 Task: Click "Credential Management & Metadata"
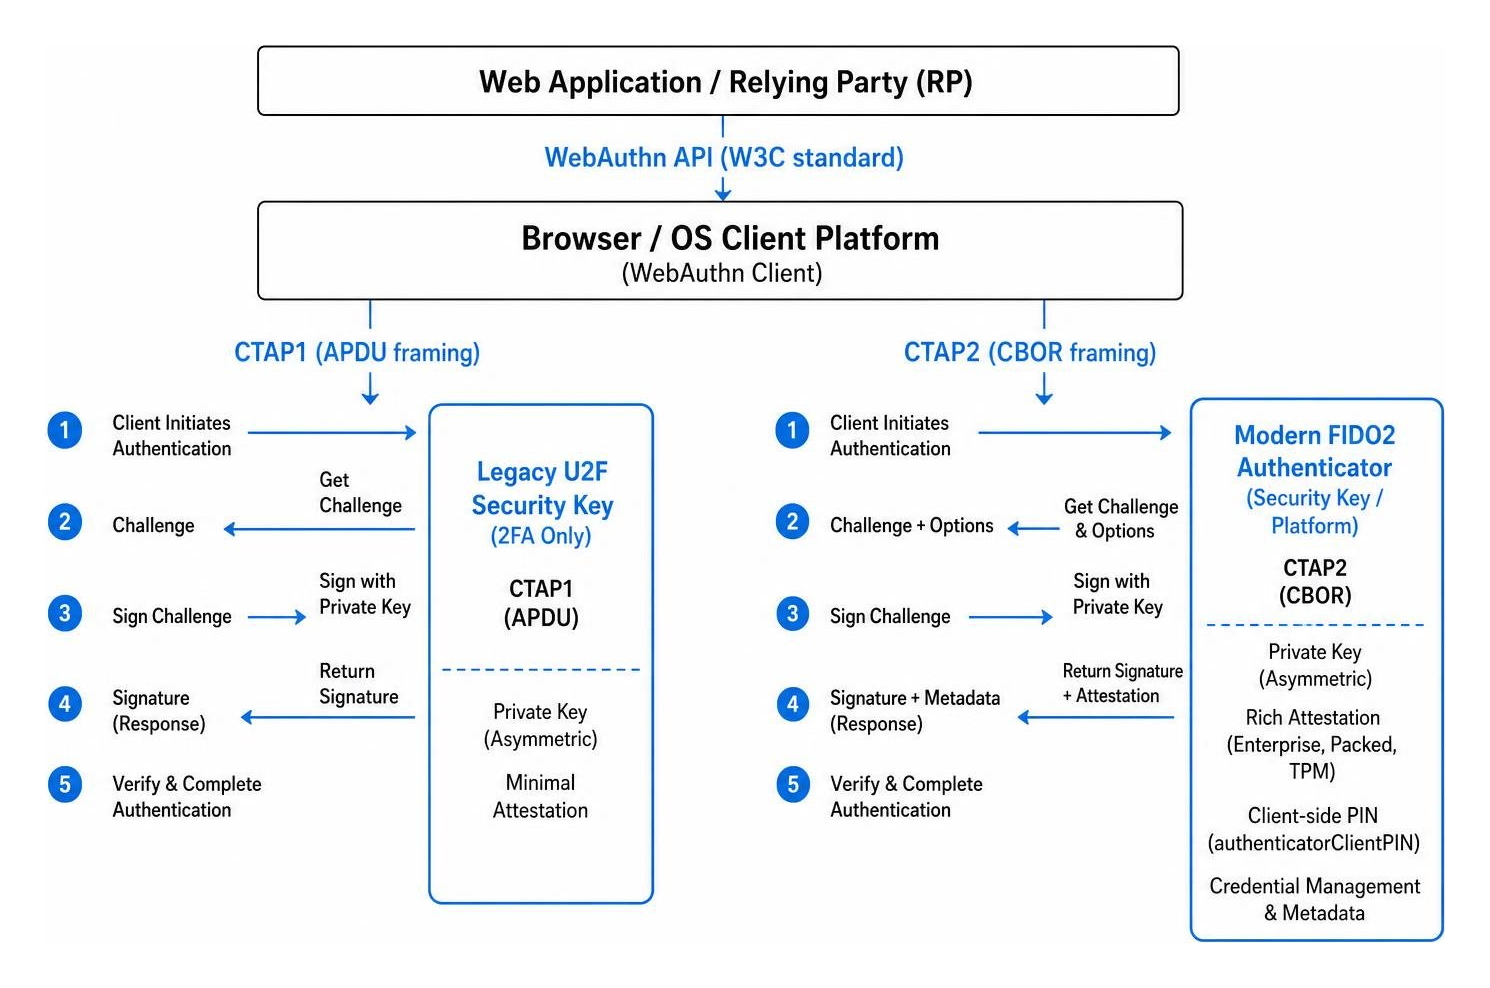point(1314,899)
